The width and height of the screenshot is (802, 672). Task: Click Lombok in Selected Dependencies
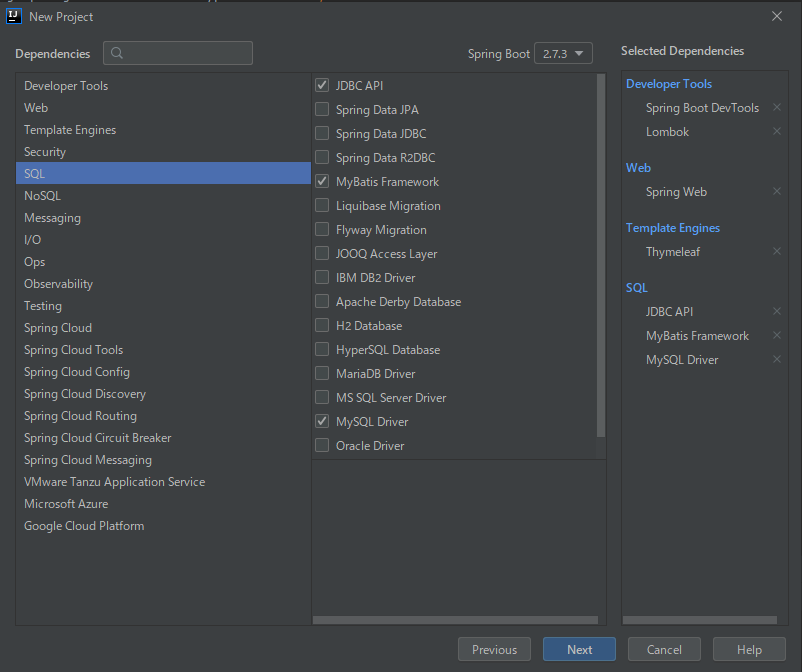(x=667, y=131)
